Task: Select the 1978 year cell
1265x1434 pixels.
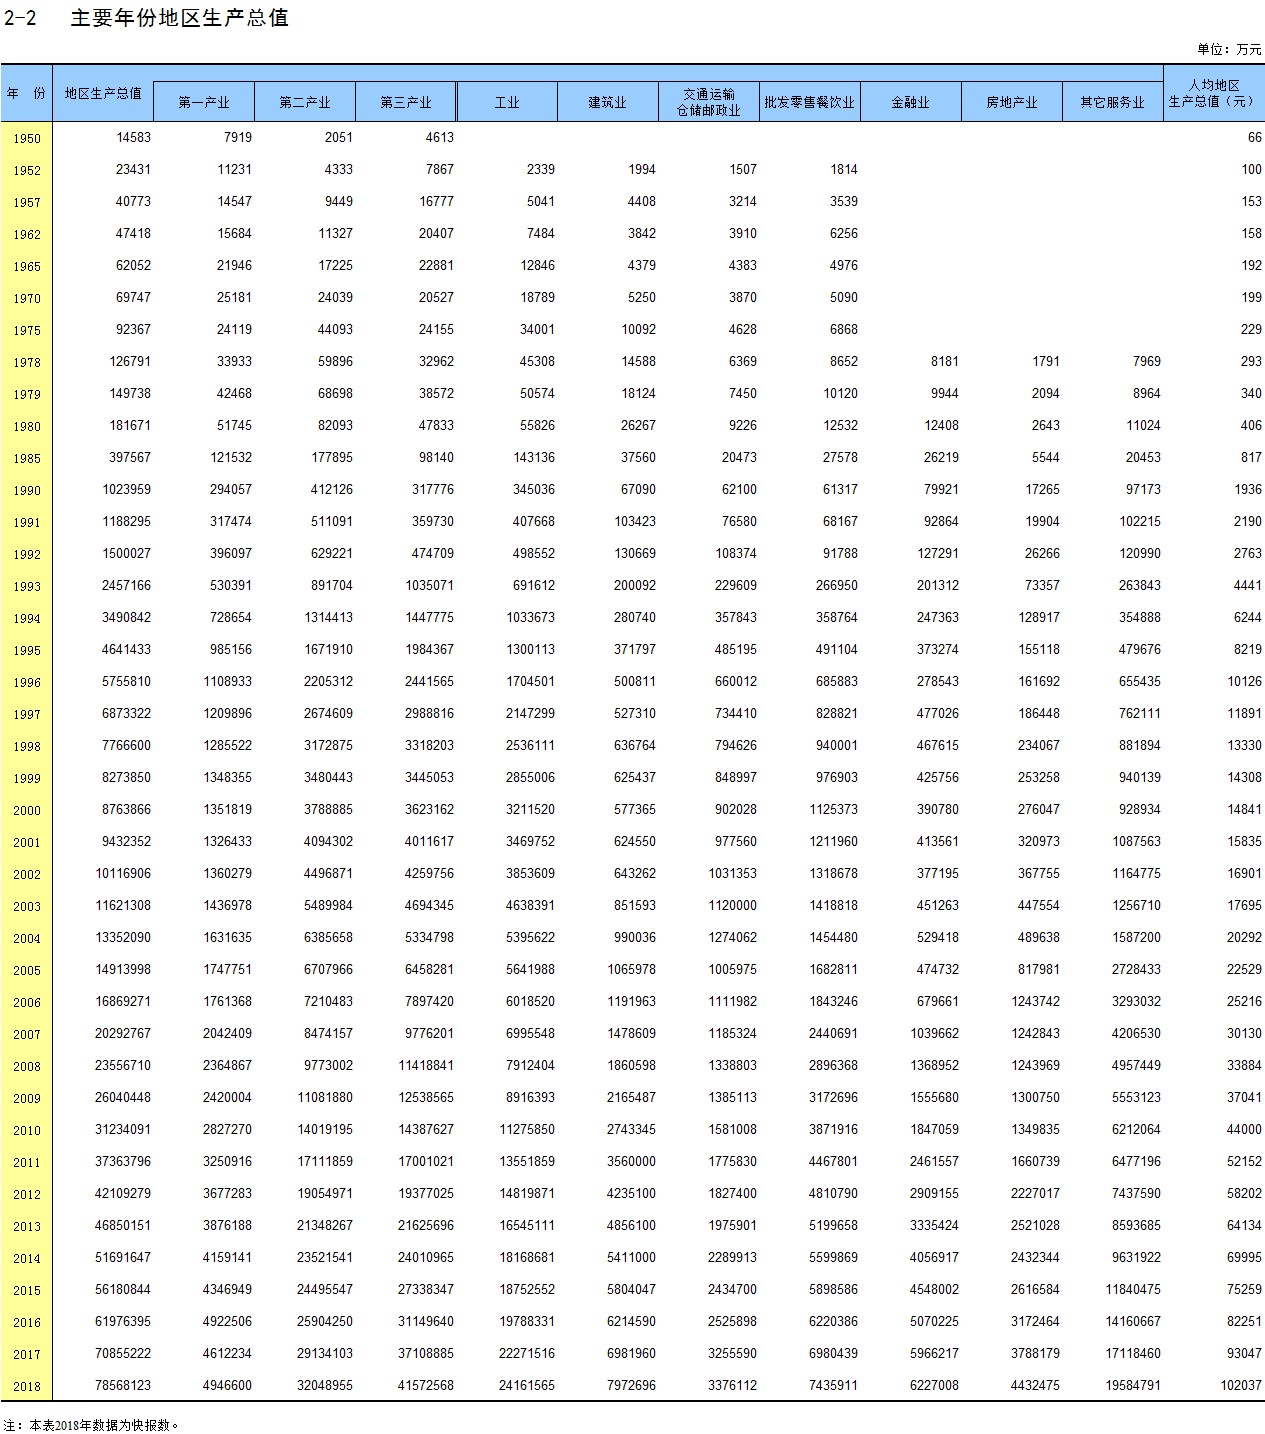Action: (x=27, y=363)
